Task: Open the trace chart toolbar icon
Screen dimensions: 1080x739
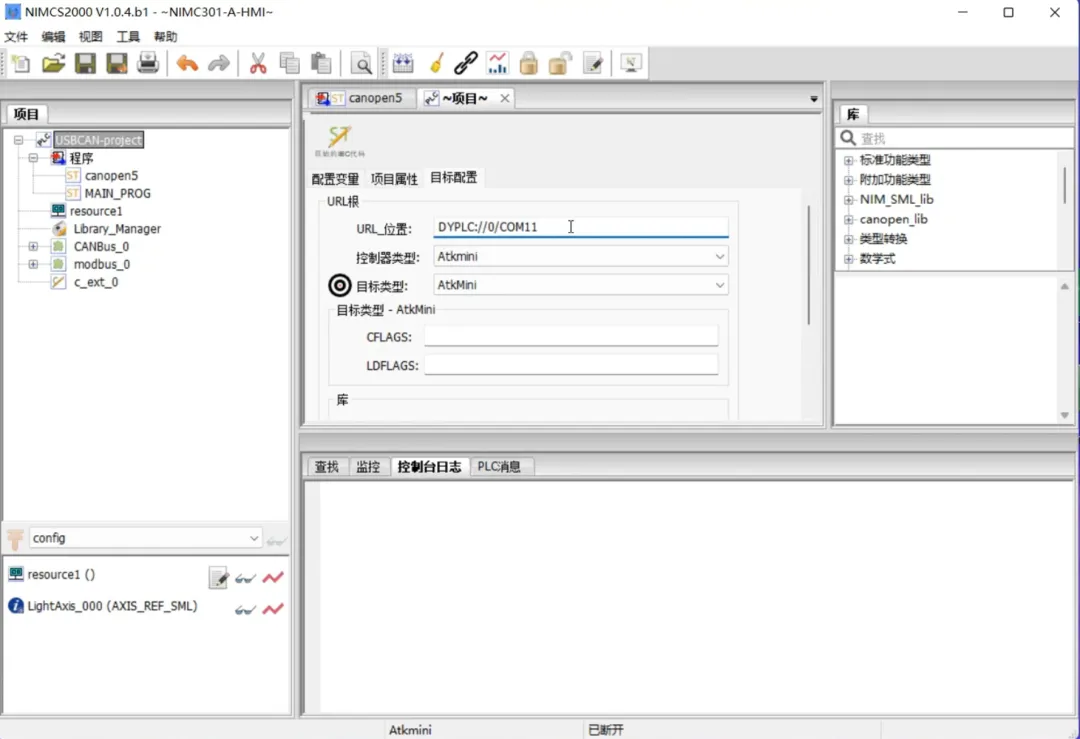Action: click(x=497, y=63)
